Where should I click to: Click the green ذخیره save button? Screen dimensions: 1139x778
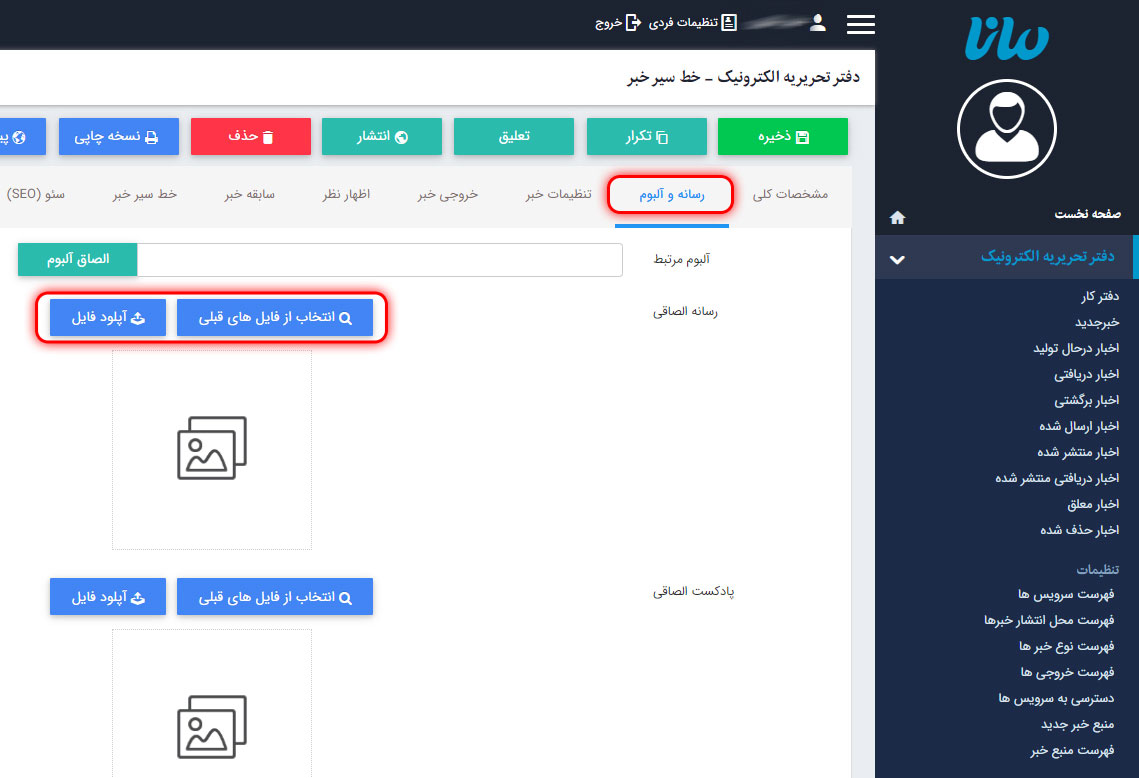pyautogui.click(x=783, y=137)
